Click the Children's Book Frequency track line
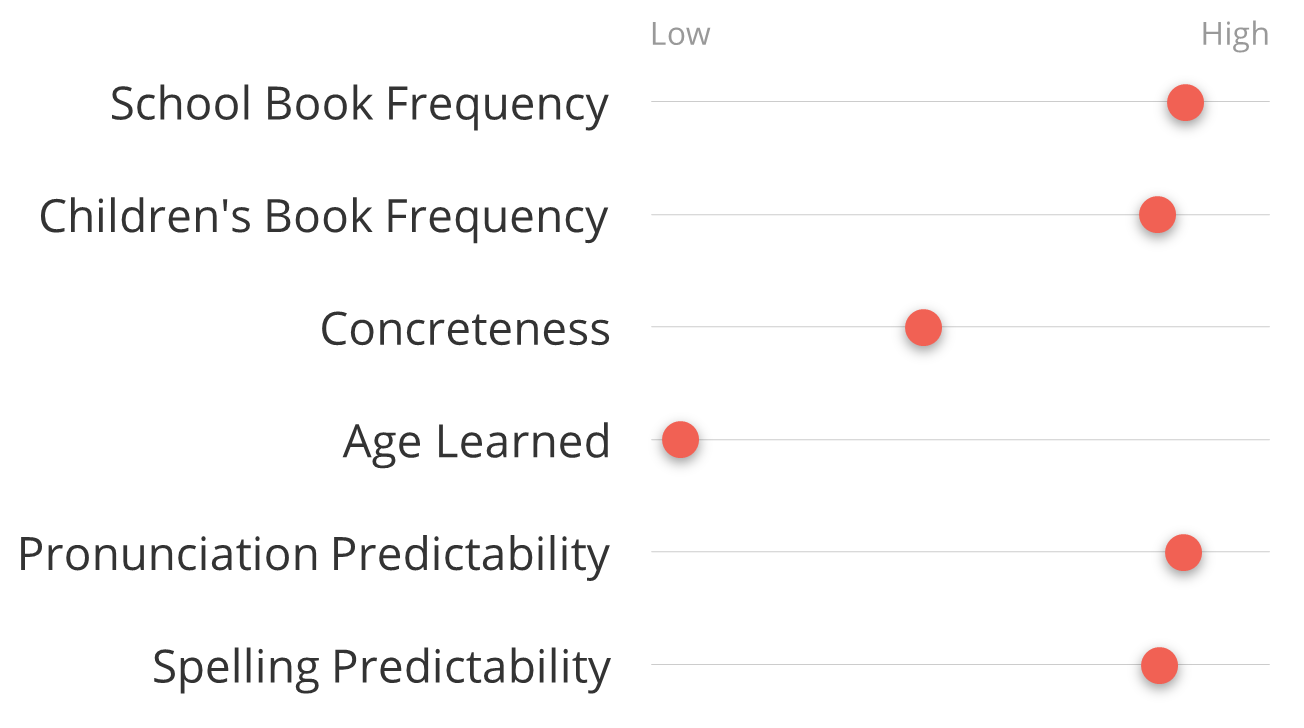1304x728 pixels. click(x=960, y=215)
